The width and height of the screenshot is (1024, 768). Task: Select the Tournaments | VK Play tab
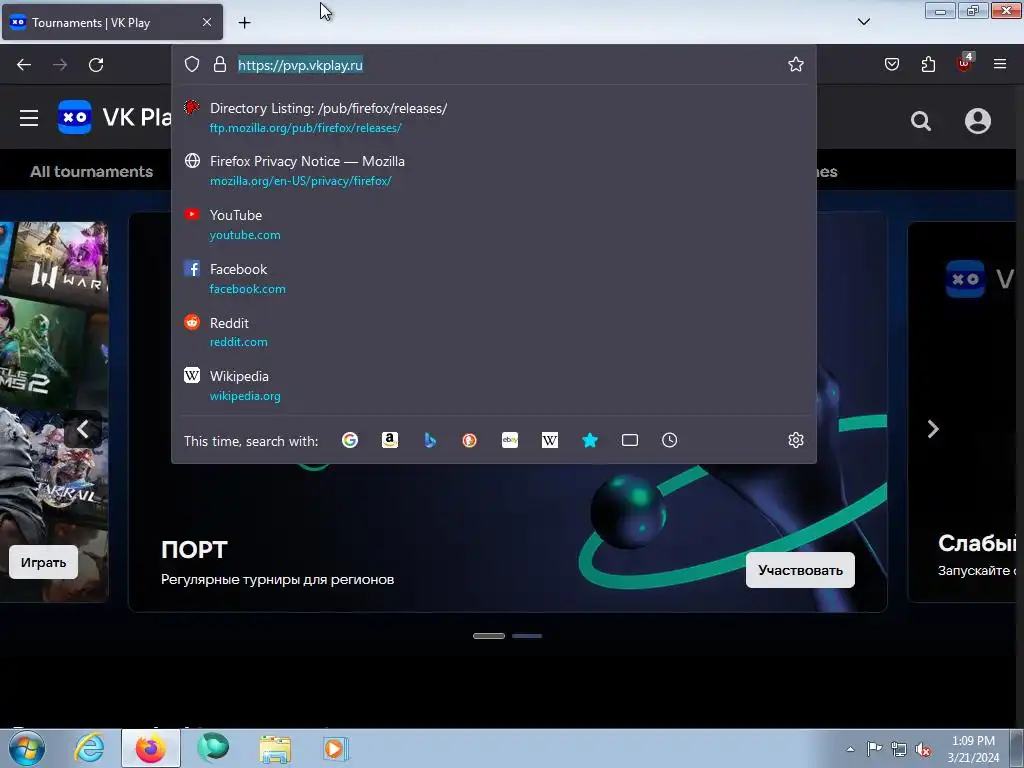[x=112, y=22]
